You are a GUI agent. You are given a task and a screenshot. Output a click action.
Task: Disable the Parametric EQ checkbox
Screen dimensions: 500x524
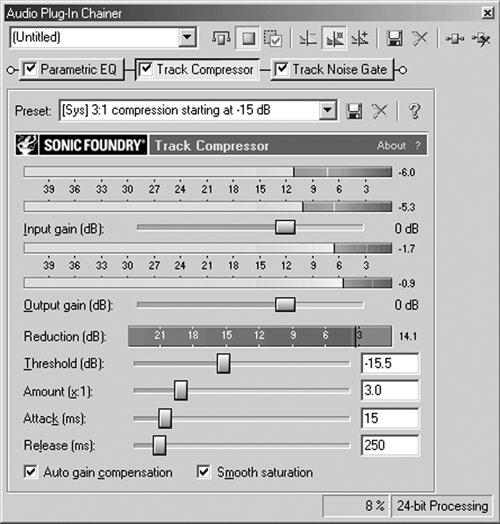tap(30, 69)
